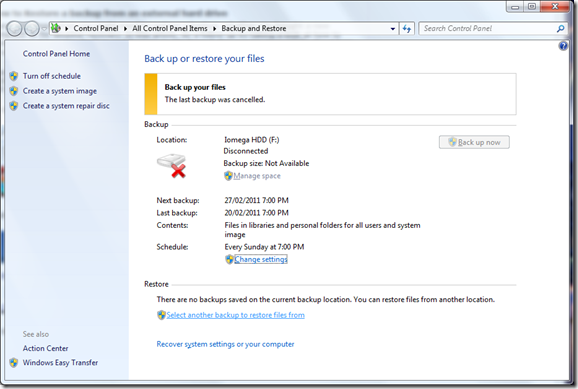Viewport: 578px width, 389px height.
Task: Click last backup date 20/02/2011 7:00 PM
Action: pyautogui.click(x=256, y=213)
